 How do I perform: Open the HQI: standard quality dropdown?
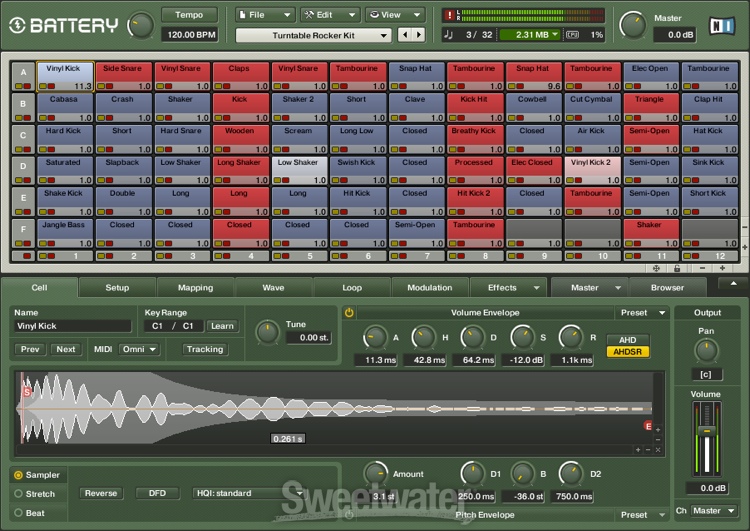[x=248, y=493]
